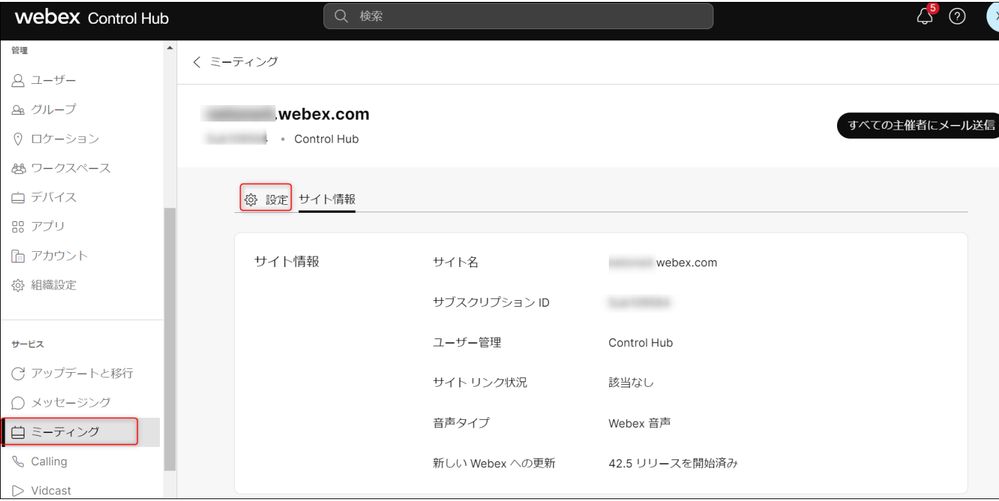Click the webex Control Hub logo
This screenshot has height=501, width=999.
(x=92, y=17)
